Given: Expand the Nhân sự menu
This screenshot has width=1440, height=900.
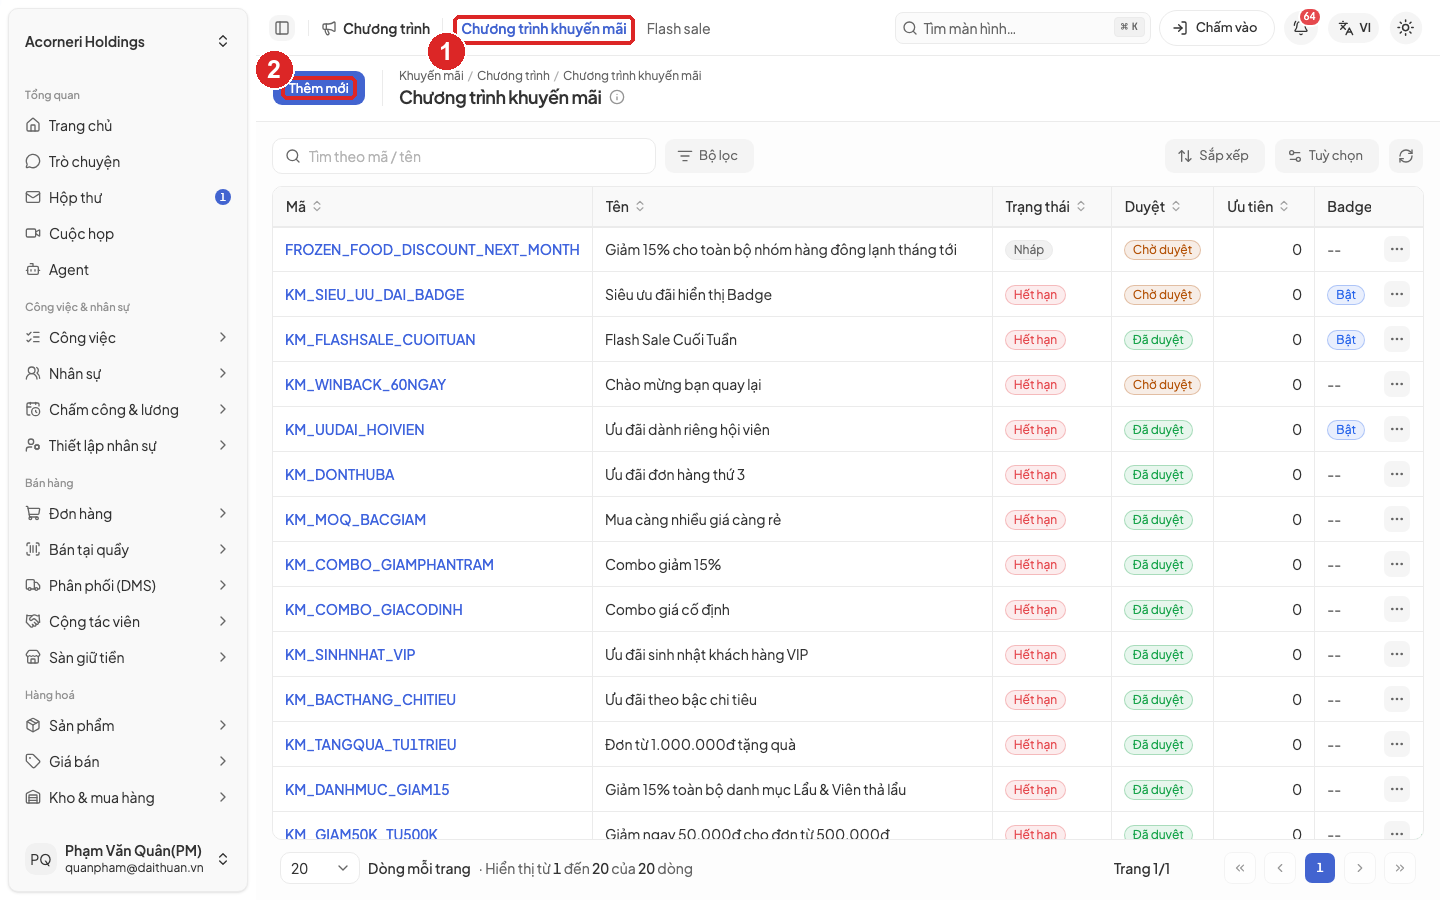Looking at the screenshot, I should tap(127, 374).
